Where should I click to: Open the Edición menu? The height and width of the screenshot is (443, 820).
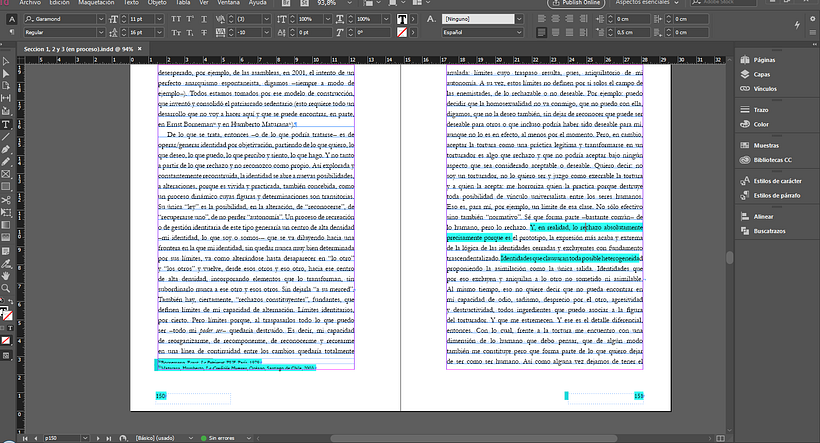coord(59,3)
